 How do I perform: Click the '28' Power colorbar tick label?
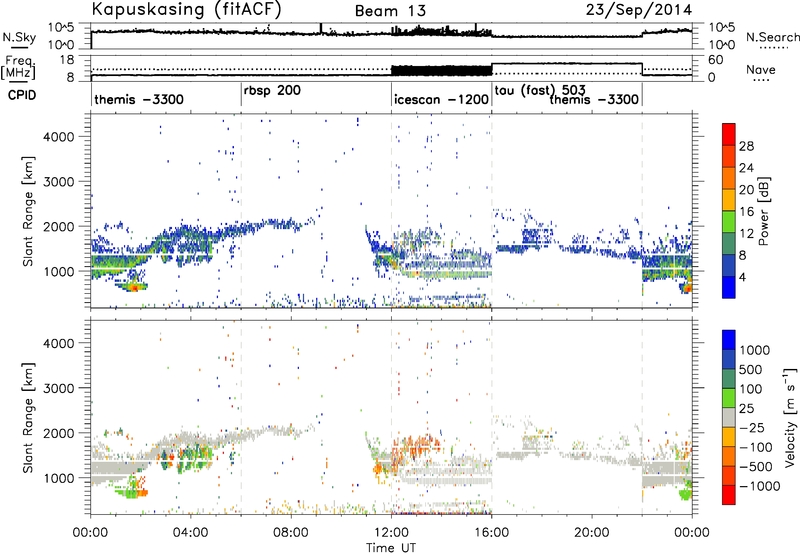[746, 146]
